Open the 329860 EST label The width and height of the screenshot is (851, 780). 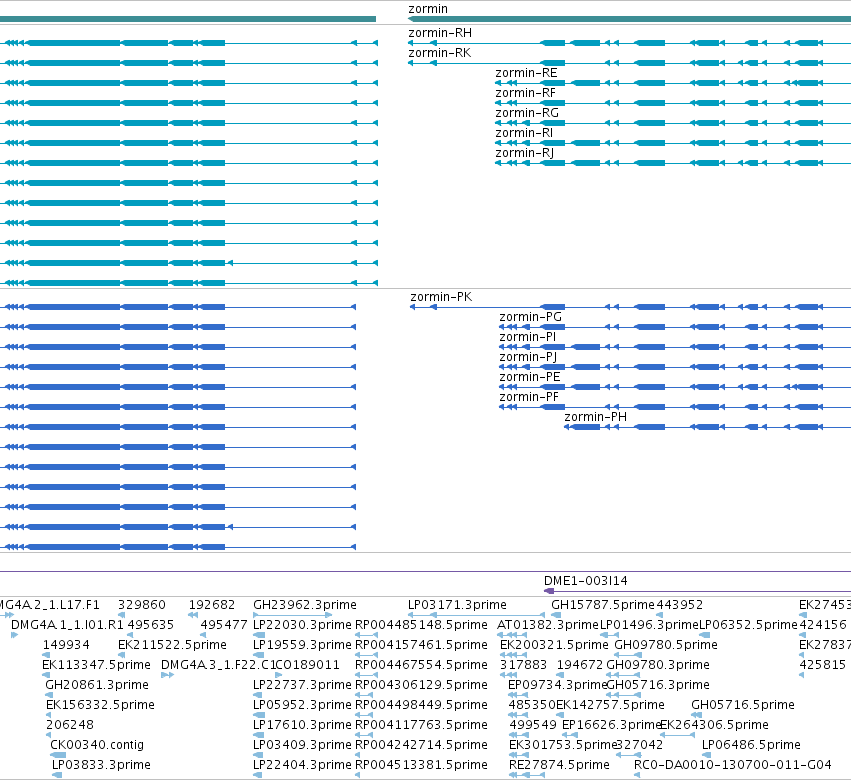point(142,605)
